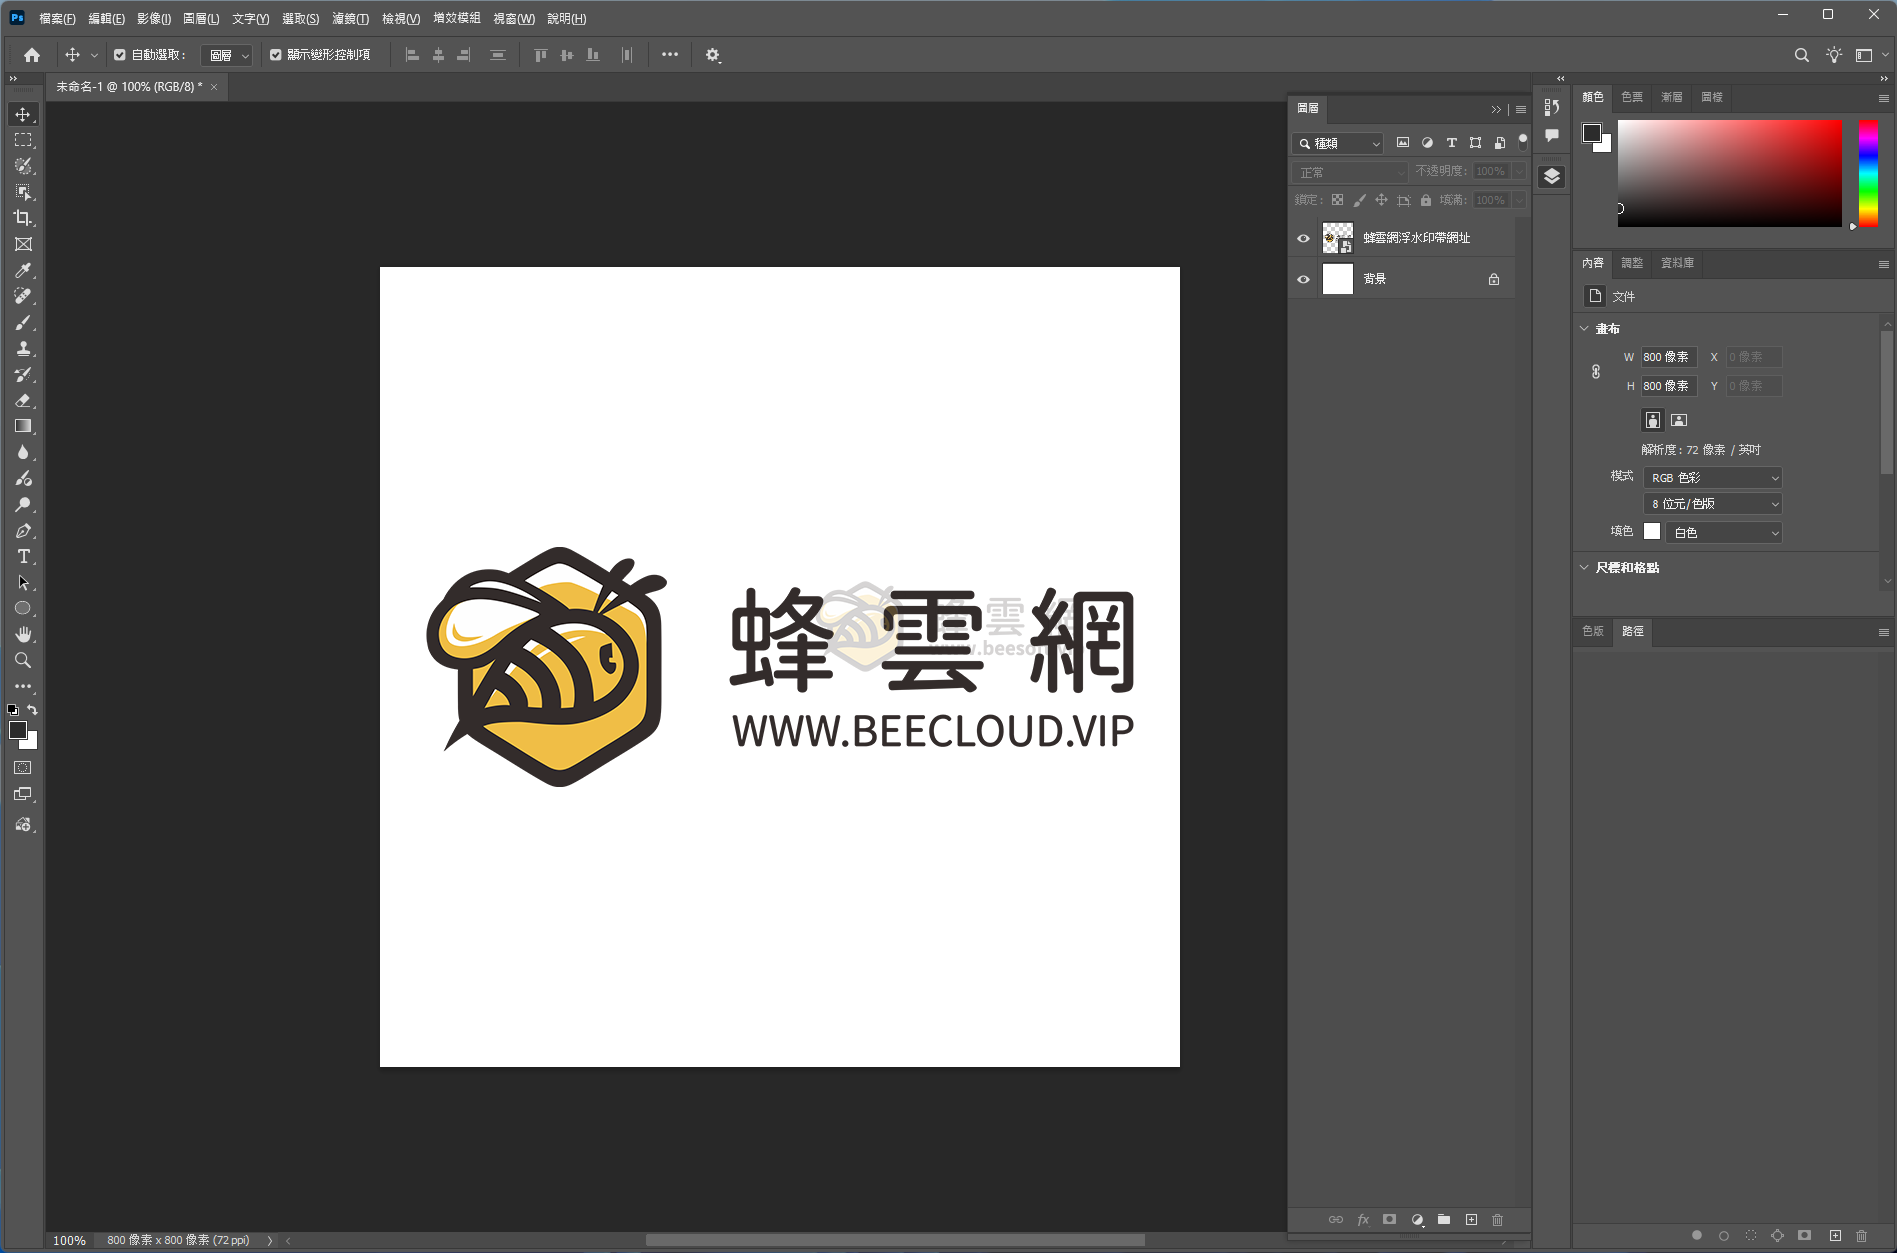Toggle the layer filter on/off switch
Image resolution: width=1897 pixels, height=1253 pixels.
click(1523, 142)
